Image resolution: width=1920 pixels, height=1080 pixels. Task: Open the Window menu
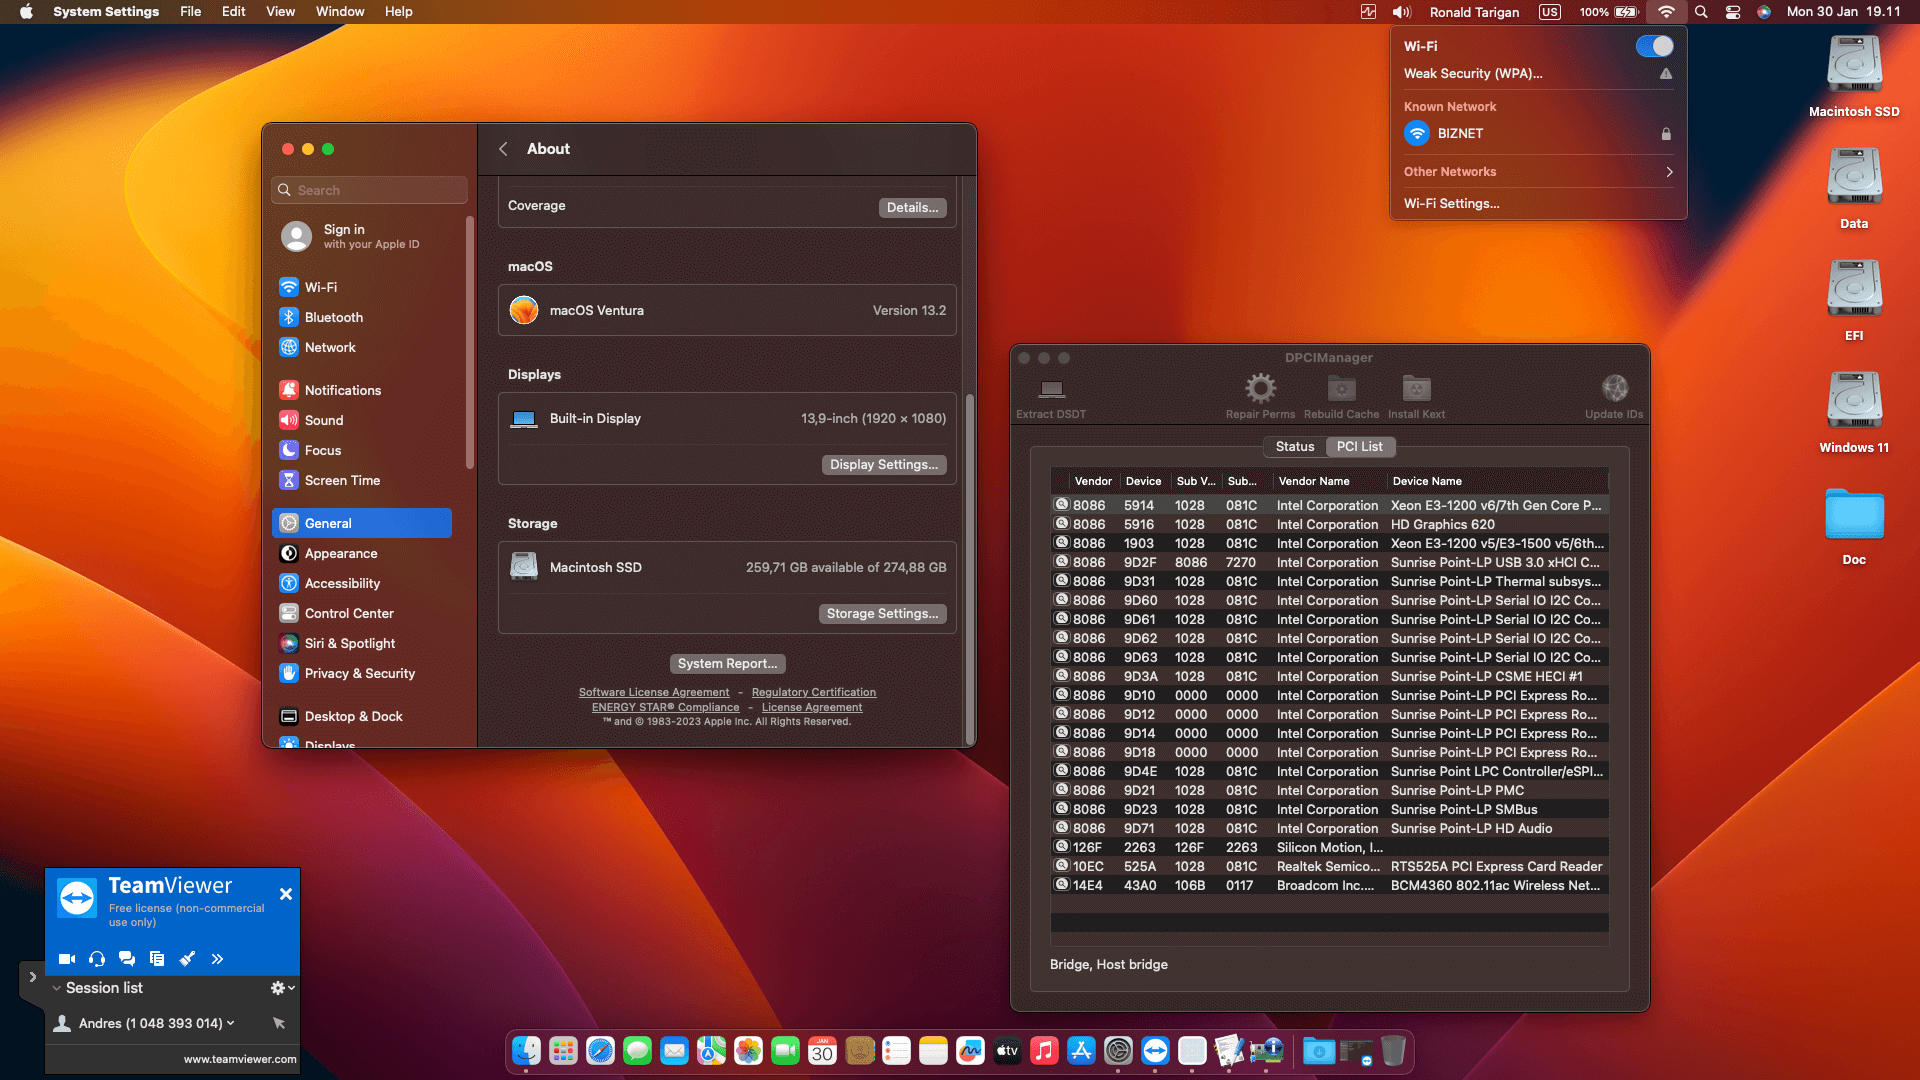[x=340, y=12]
